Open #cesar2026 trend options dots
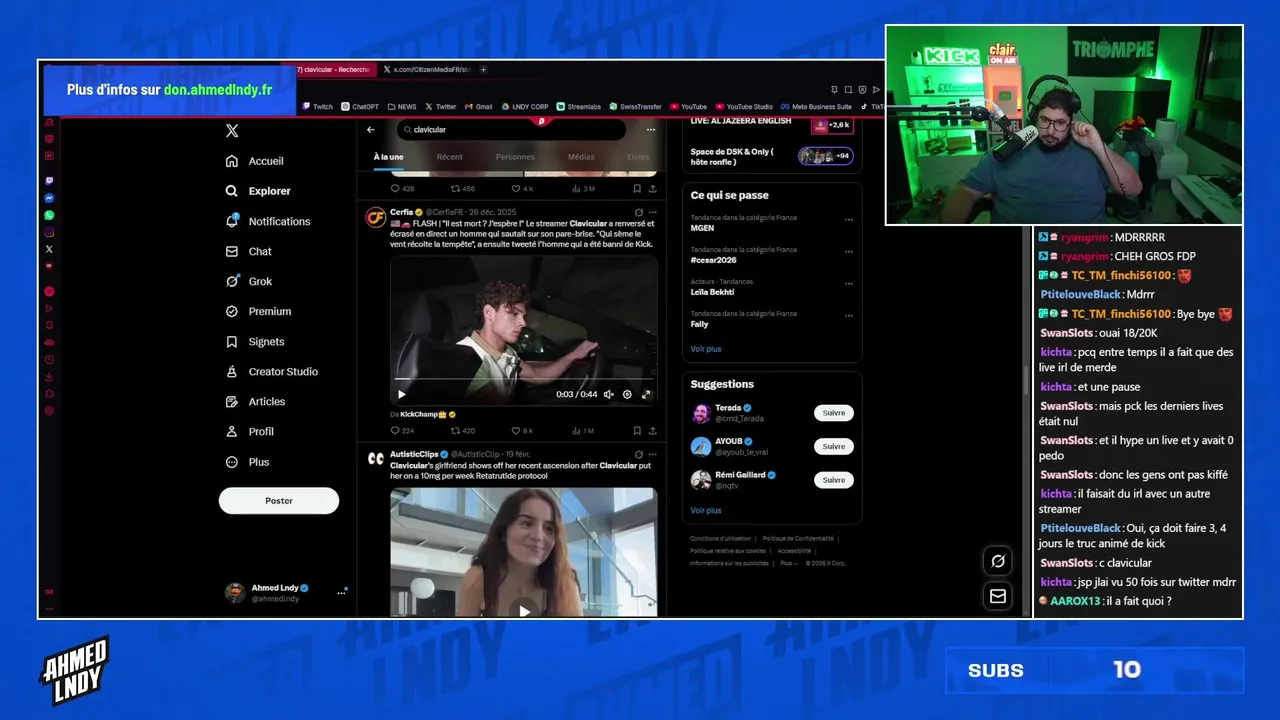Screen dimensions: 1280x720 pyautogui.click(x=848, y=252)
